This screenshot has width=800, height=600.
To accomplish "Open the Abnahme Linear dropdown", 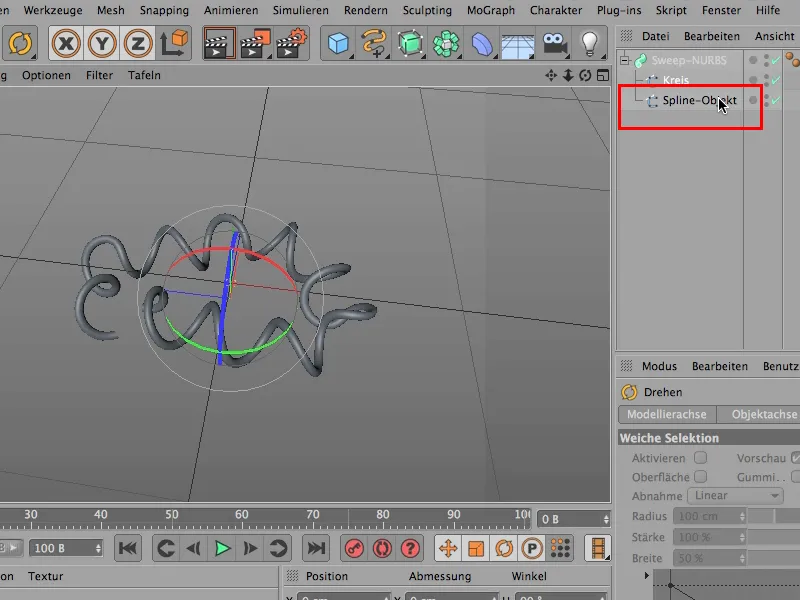I will 736,496.
